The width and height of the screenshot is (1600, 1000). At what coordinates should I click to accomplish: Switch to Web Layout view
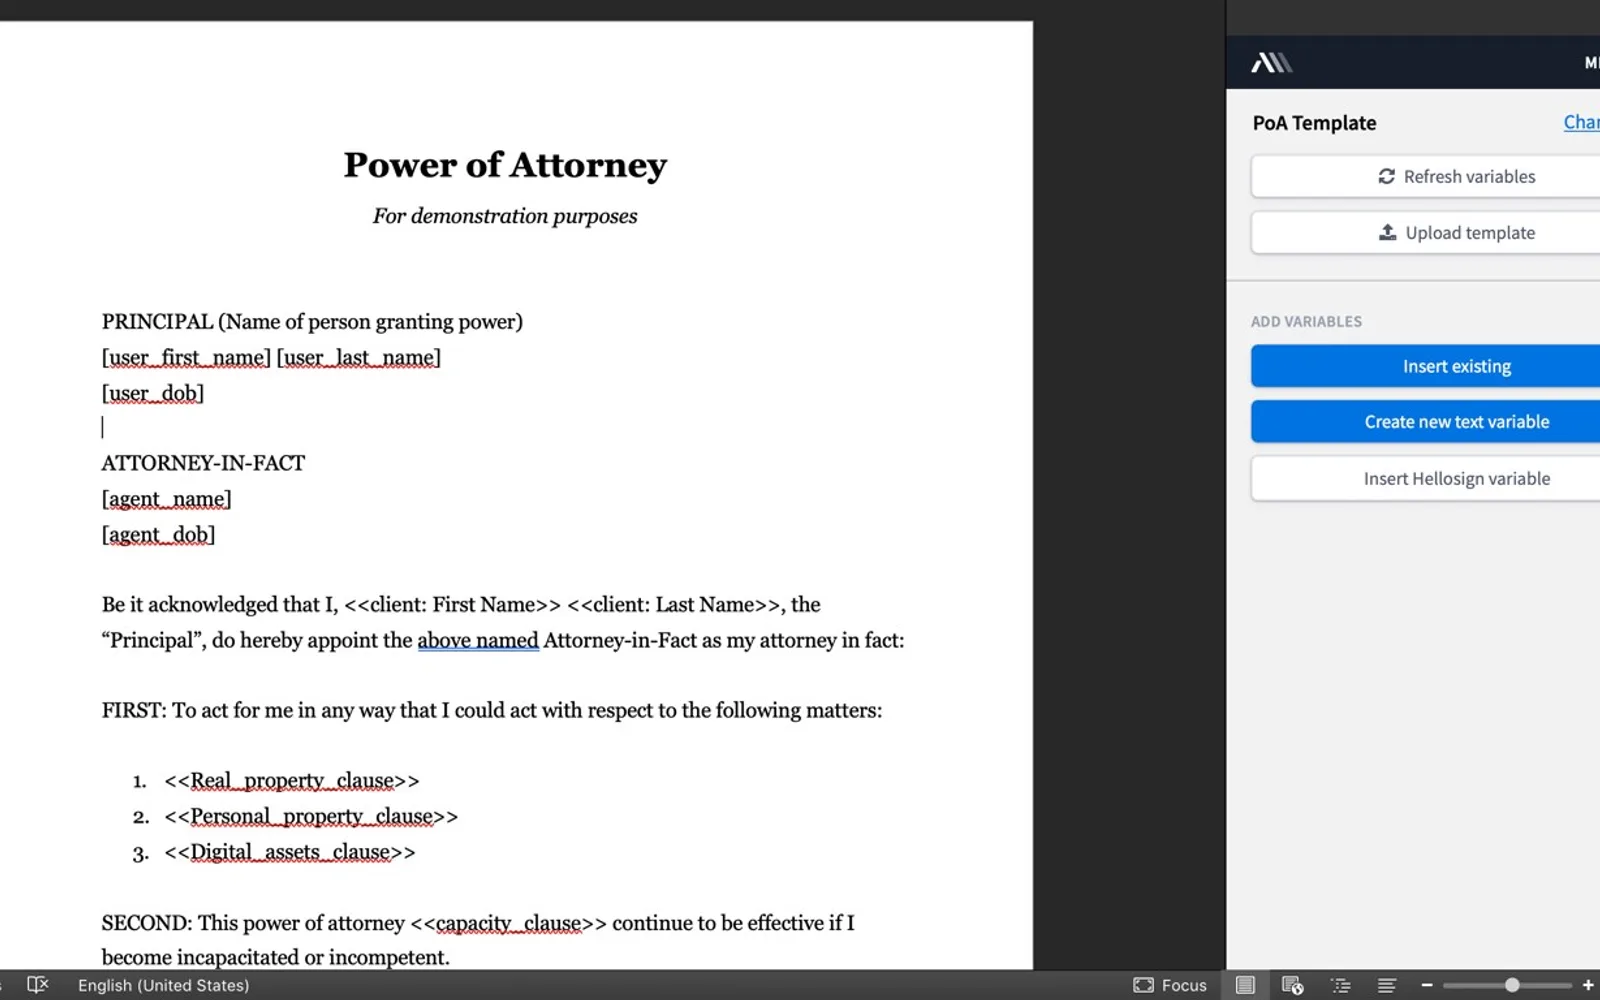(1292, 985)
